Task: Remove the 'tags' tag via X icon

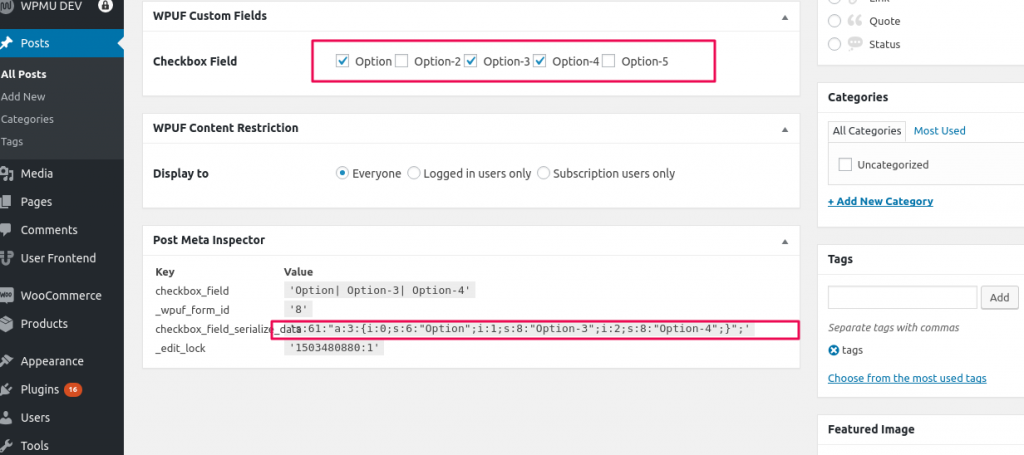Action: pyautogui.click(x=833, y=350)
